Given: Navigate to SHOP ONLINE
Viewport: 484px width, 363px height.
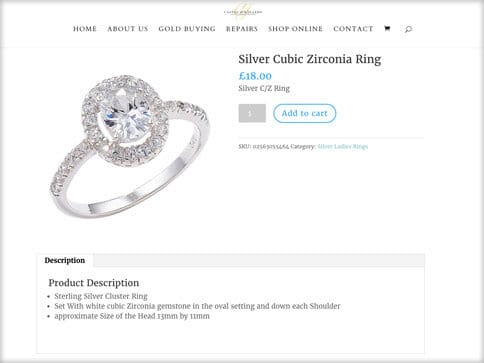Looking at the screenshot, I should (296, 29).
